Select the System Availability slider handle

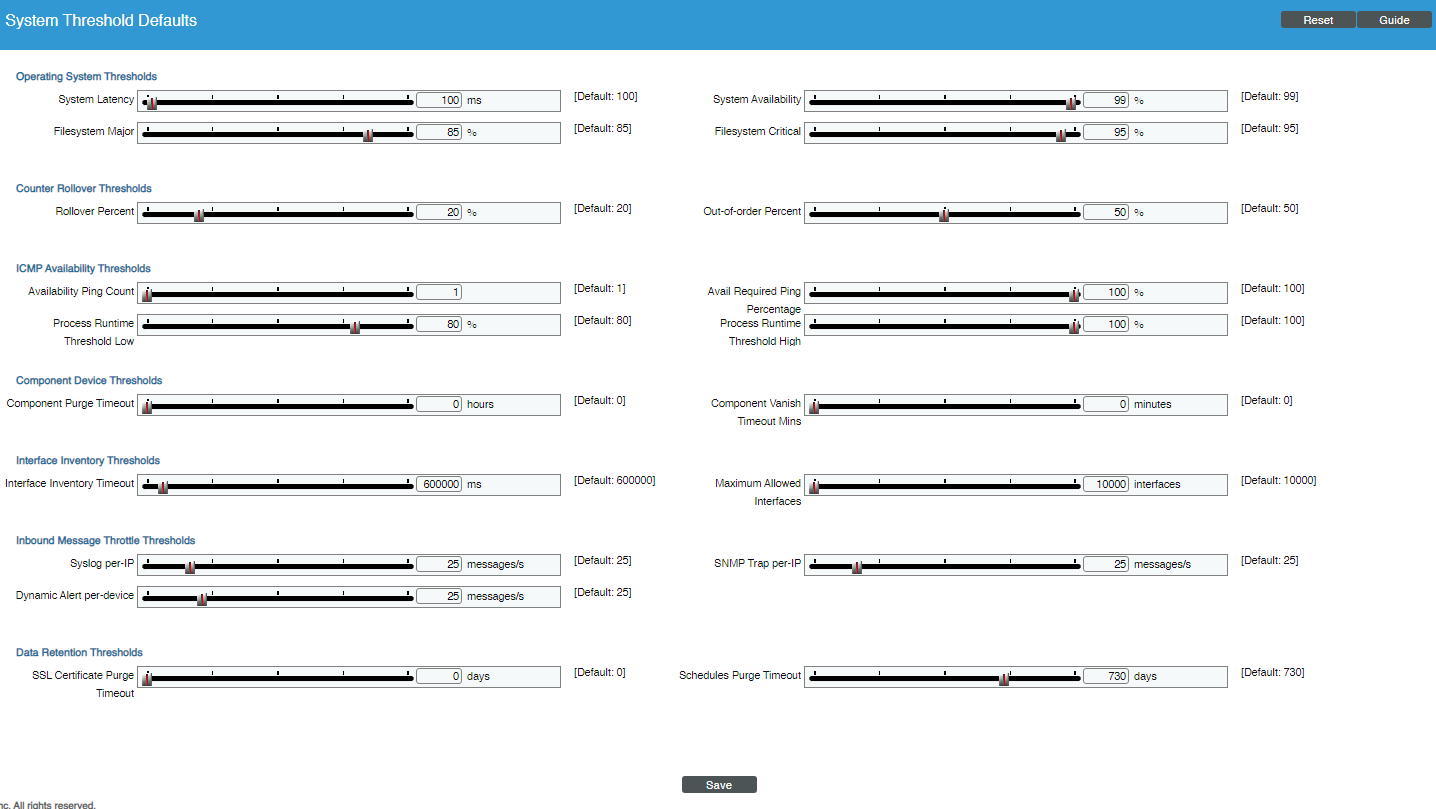coord(1073,100)
